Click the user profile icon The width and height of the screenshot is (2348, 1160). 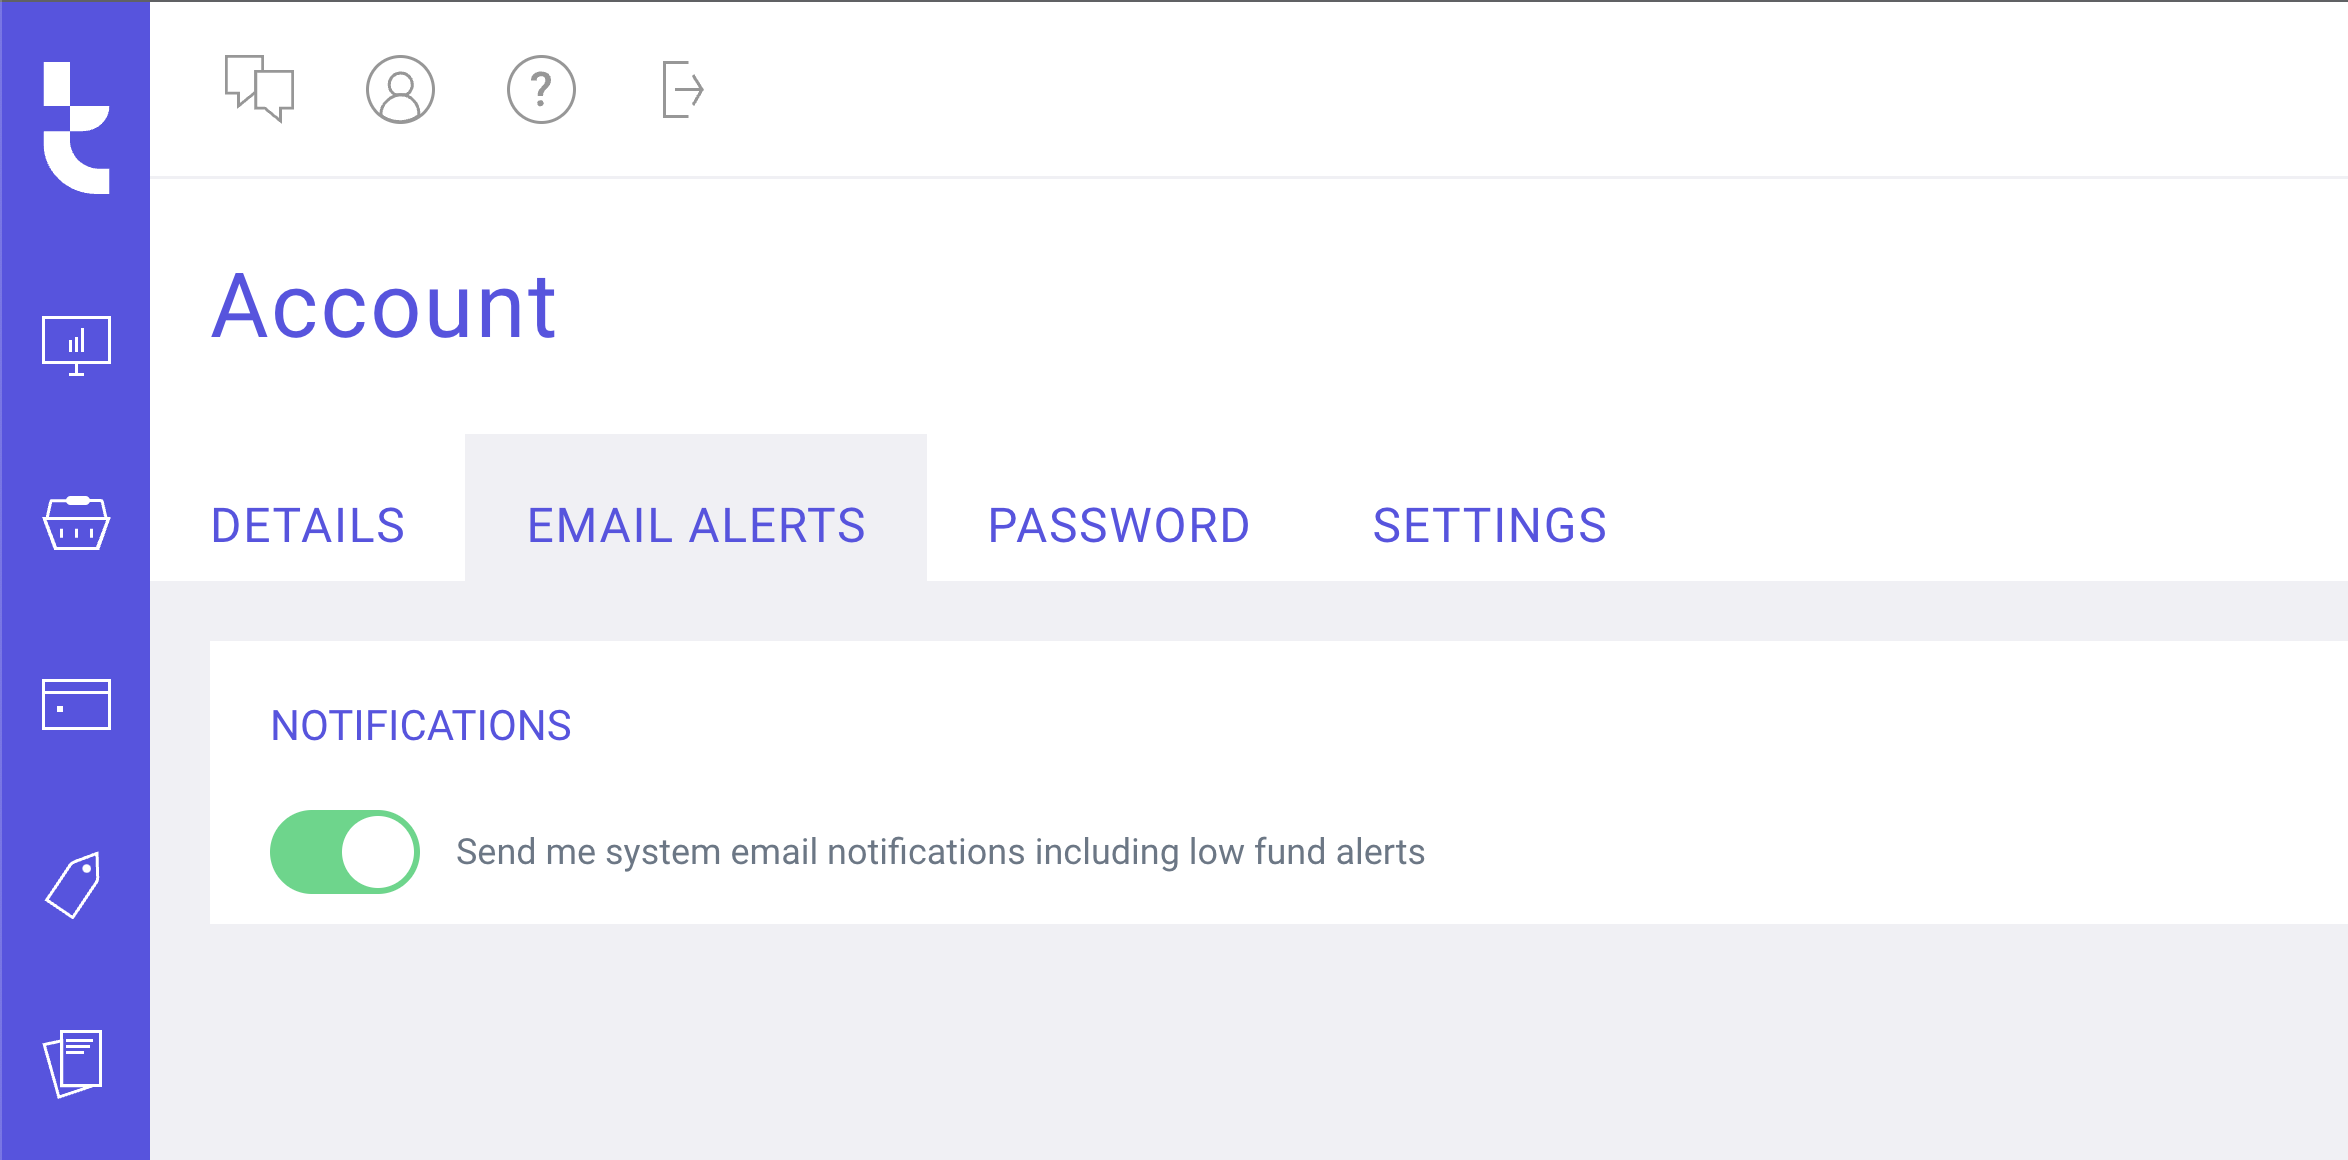coord(400,89)
